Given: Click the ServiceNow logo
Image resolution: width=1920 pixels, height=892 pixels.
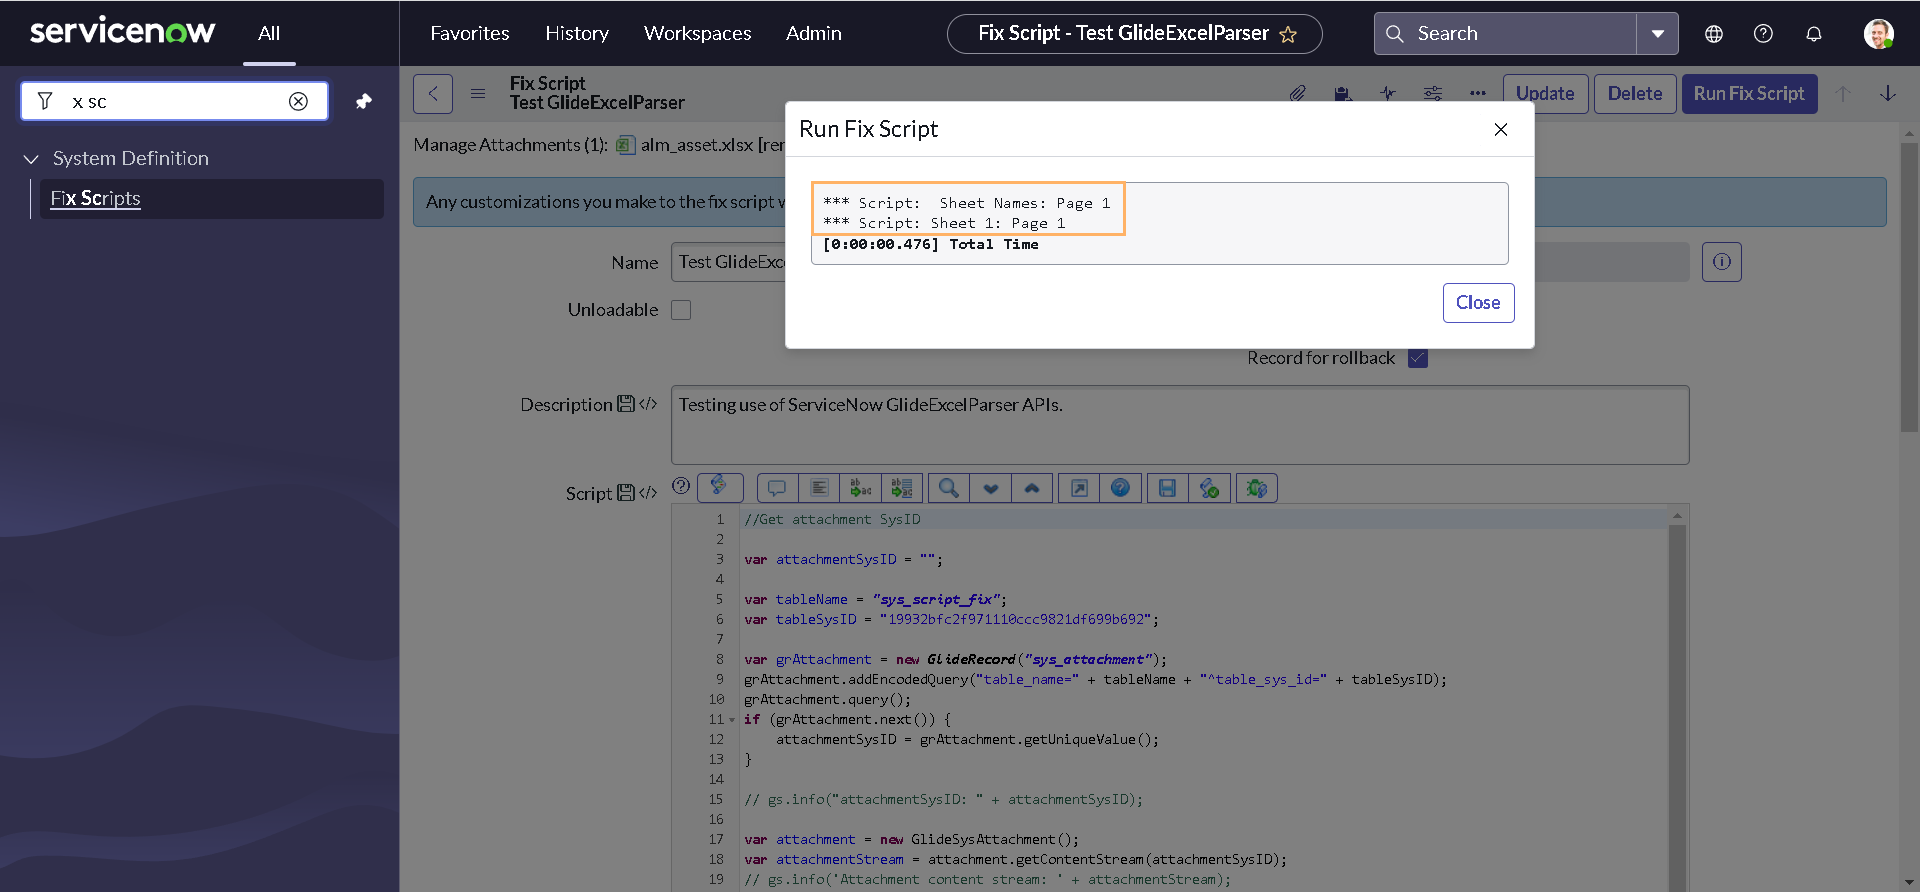Looking at the screenshot, I should (x=122, y=32).
